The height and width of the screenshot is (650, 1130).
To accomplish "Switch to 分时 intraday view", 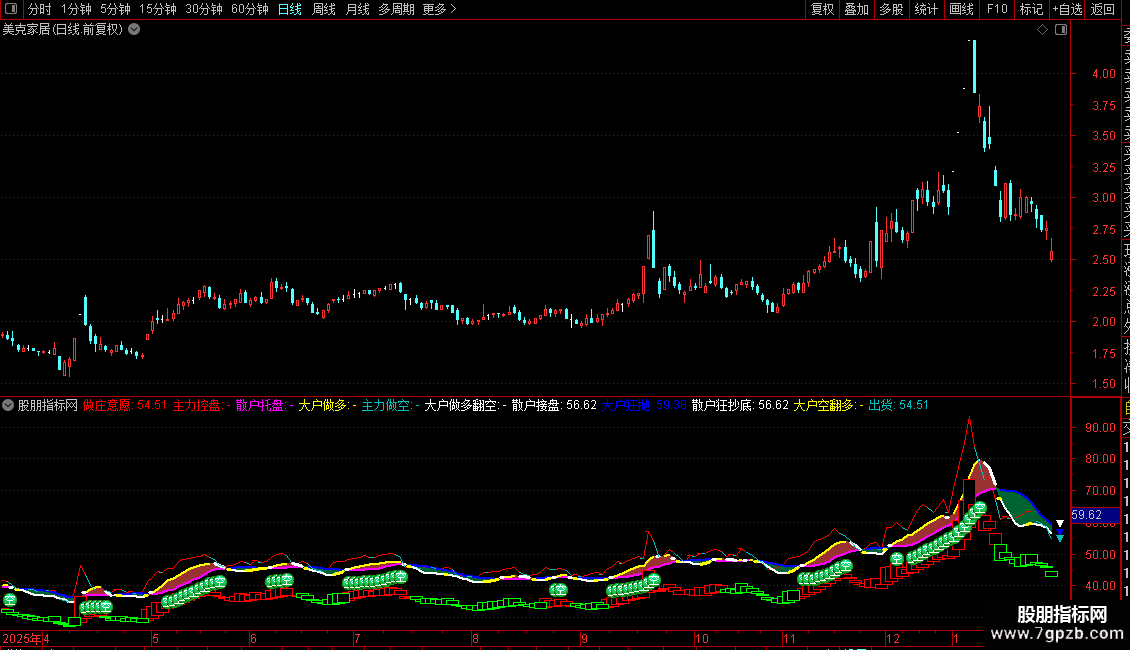I will click(40, 9).
